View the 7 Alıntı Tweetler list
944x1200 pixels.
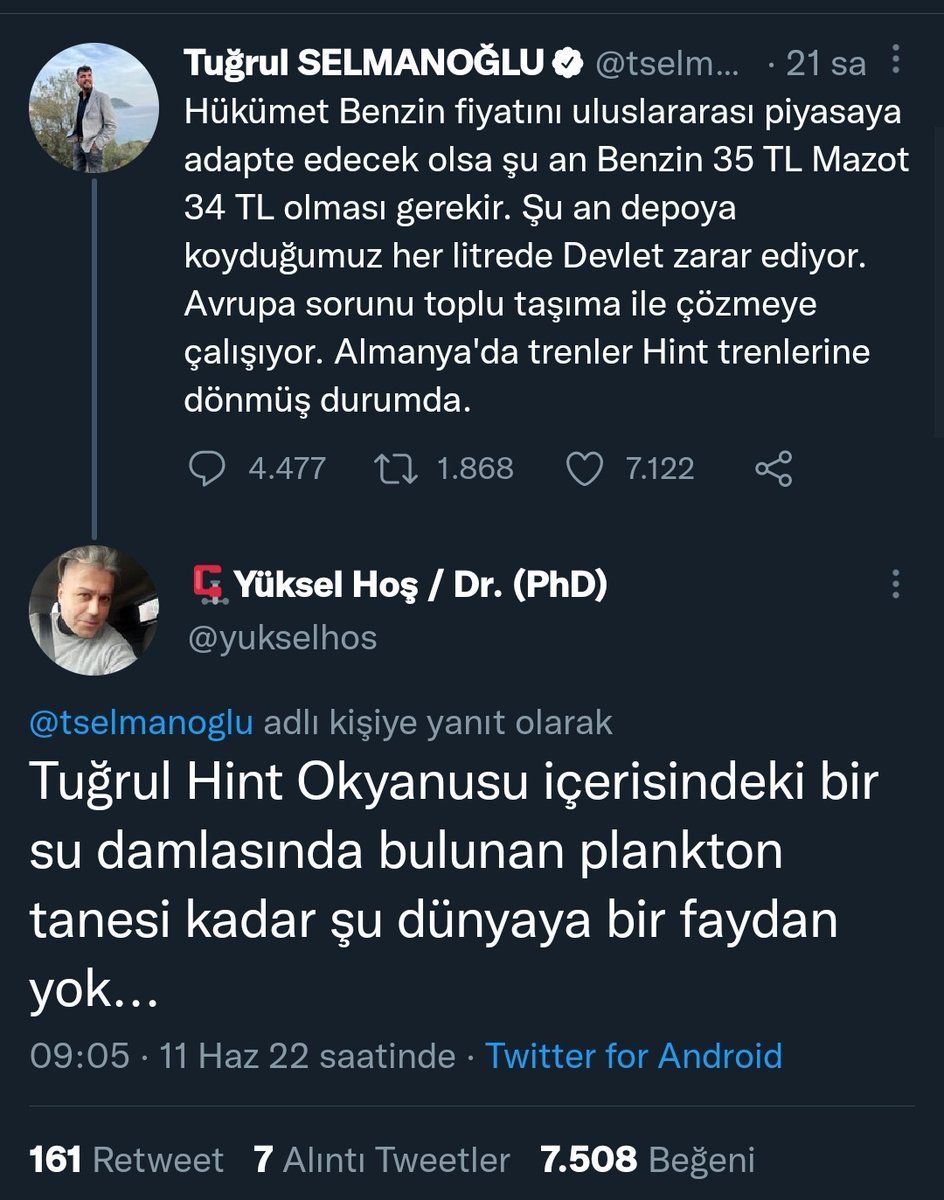click(381, 1160)
